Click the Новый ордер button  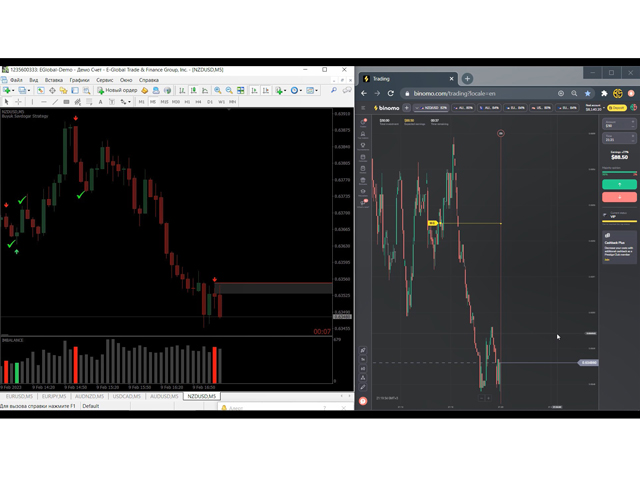[117, 90]
